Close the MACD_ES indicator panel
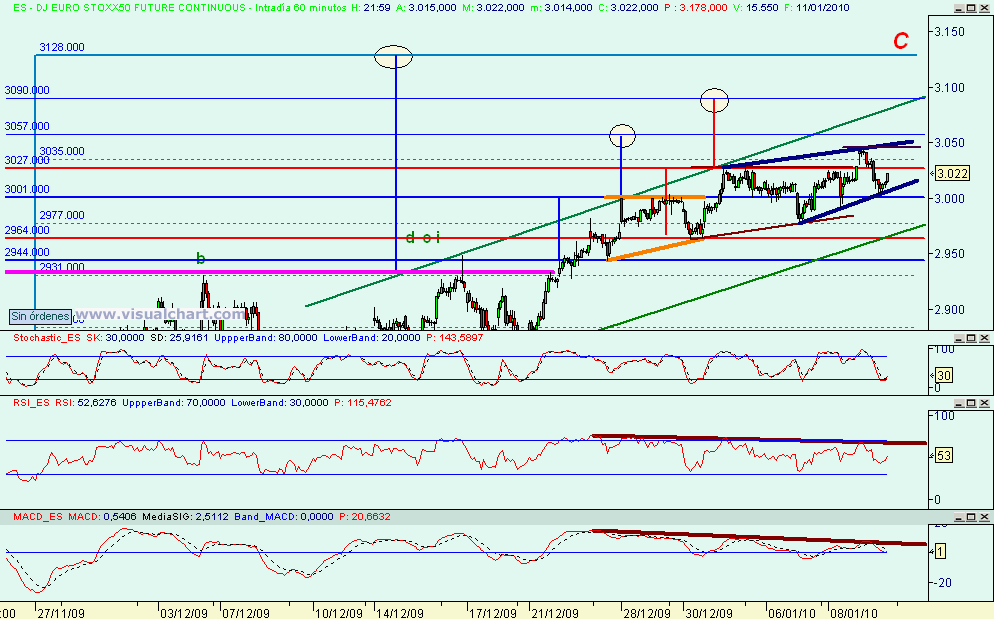Viewport: 994px width, 619px height. click(983, 517)
